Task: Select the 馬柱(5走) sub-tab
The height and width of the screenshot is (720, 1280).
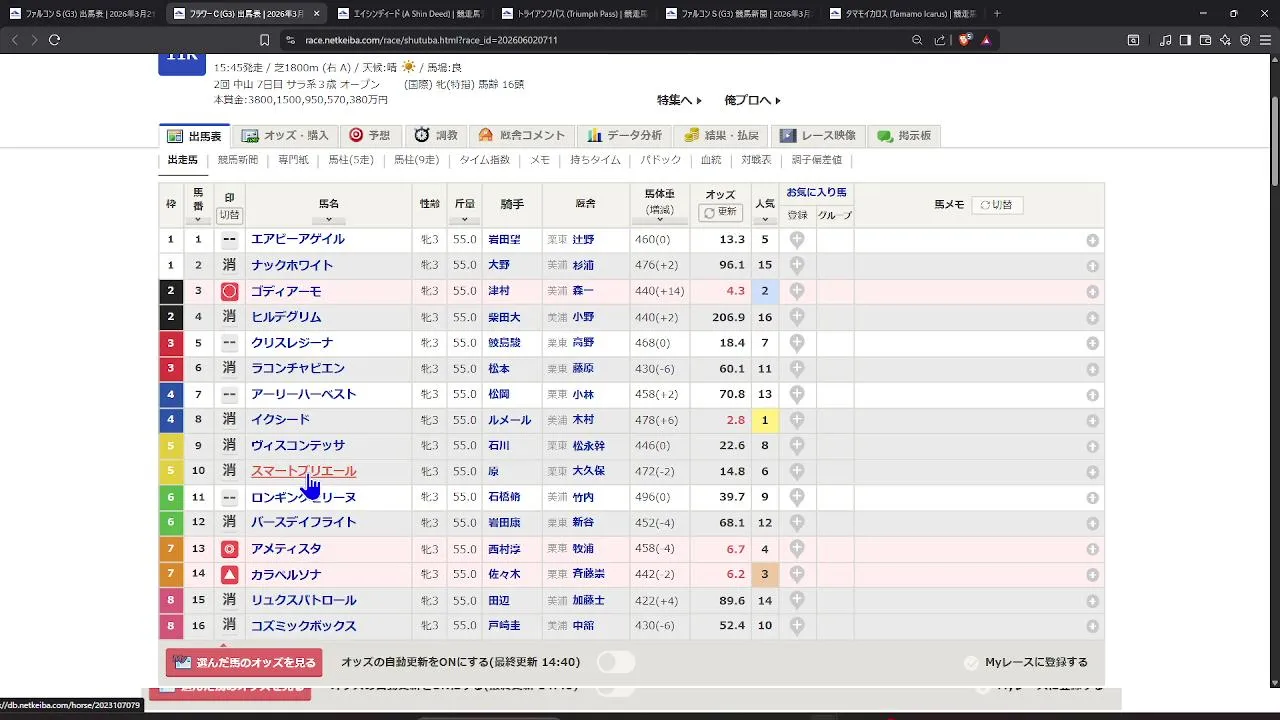Action: (x=351, y=160)
